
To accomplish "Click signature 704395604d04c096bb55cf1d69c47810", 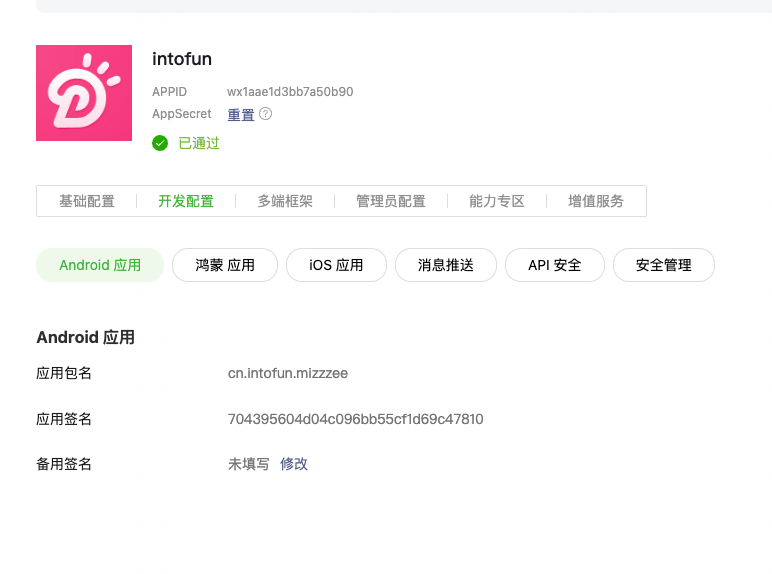I will tap(355, 419).
